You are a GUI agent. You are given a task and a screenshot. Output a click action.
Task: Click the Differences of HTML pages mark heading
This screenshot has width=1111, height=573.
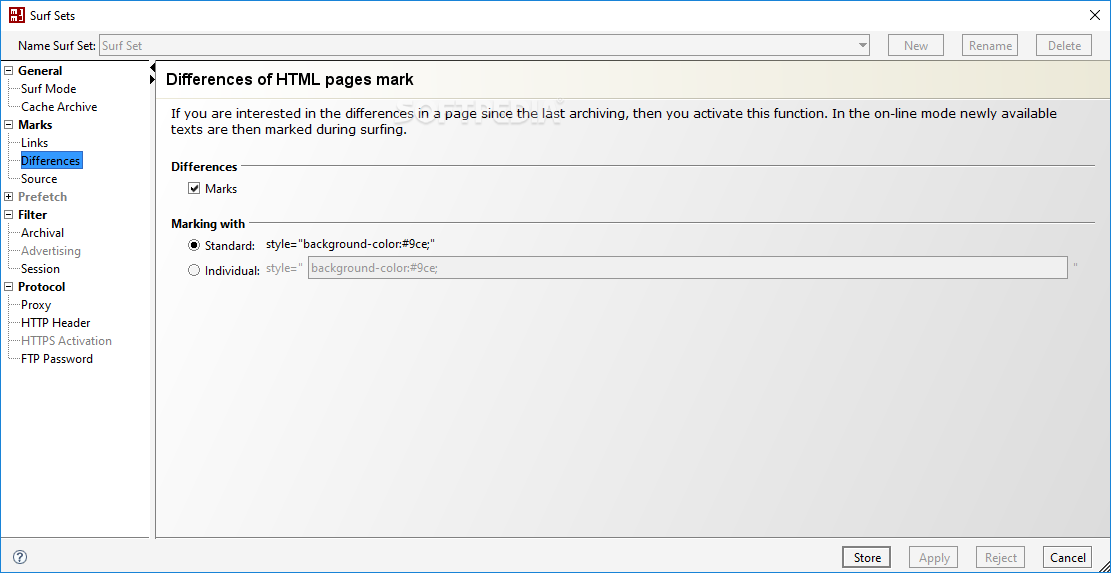290,79
